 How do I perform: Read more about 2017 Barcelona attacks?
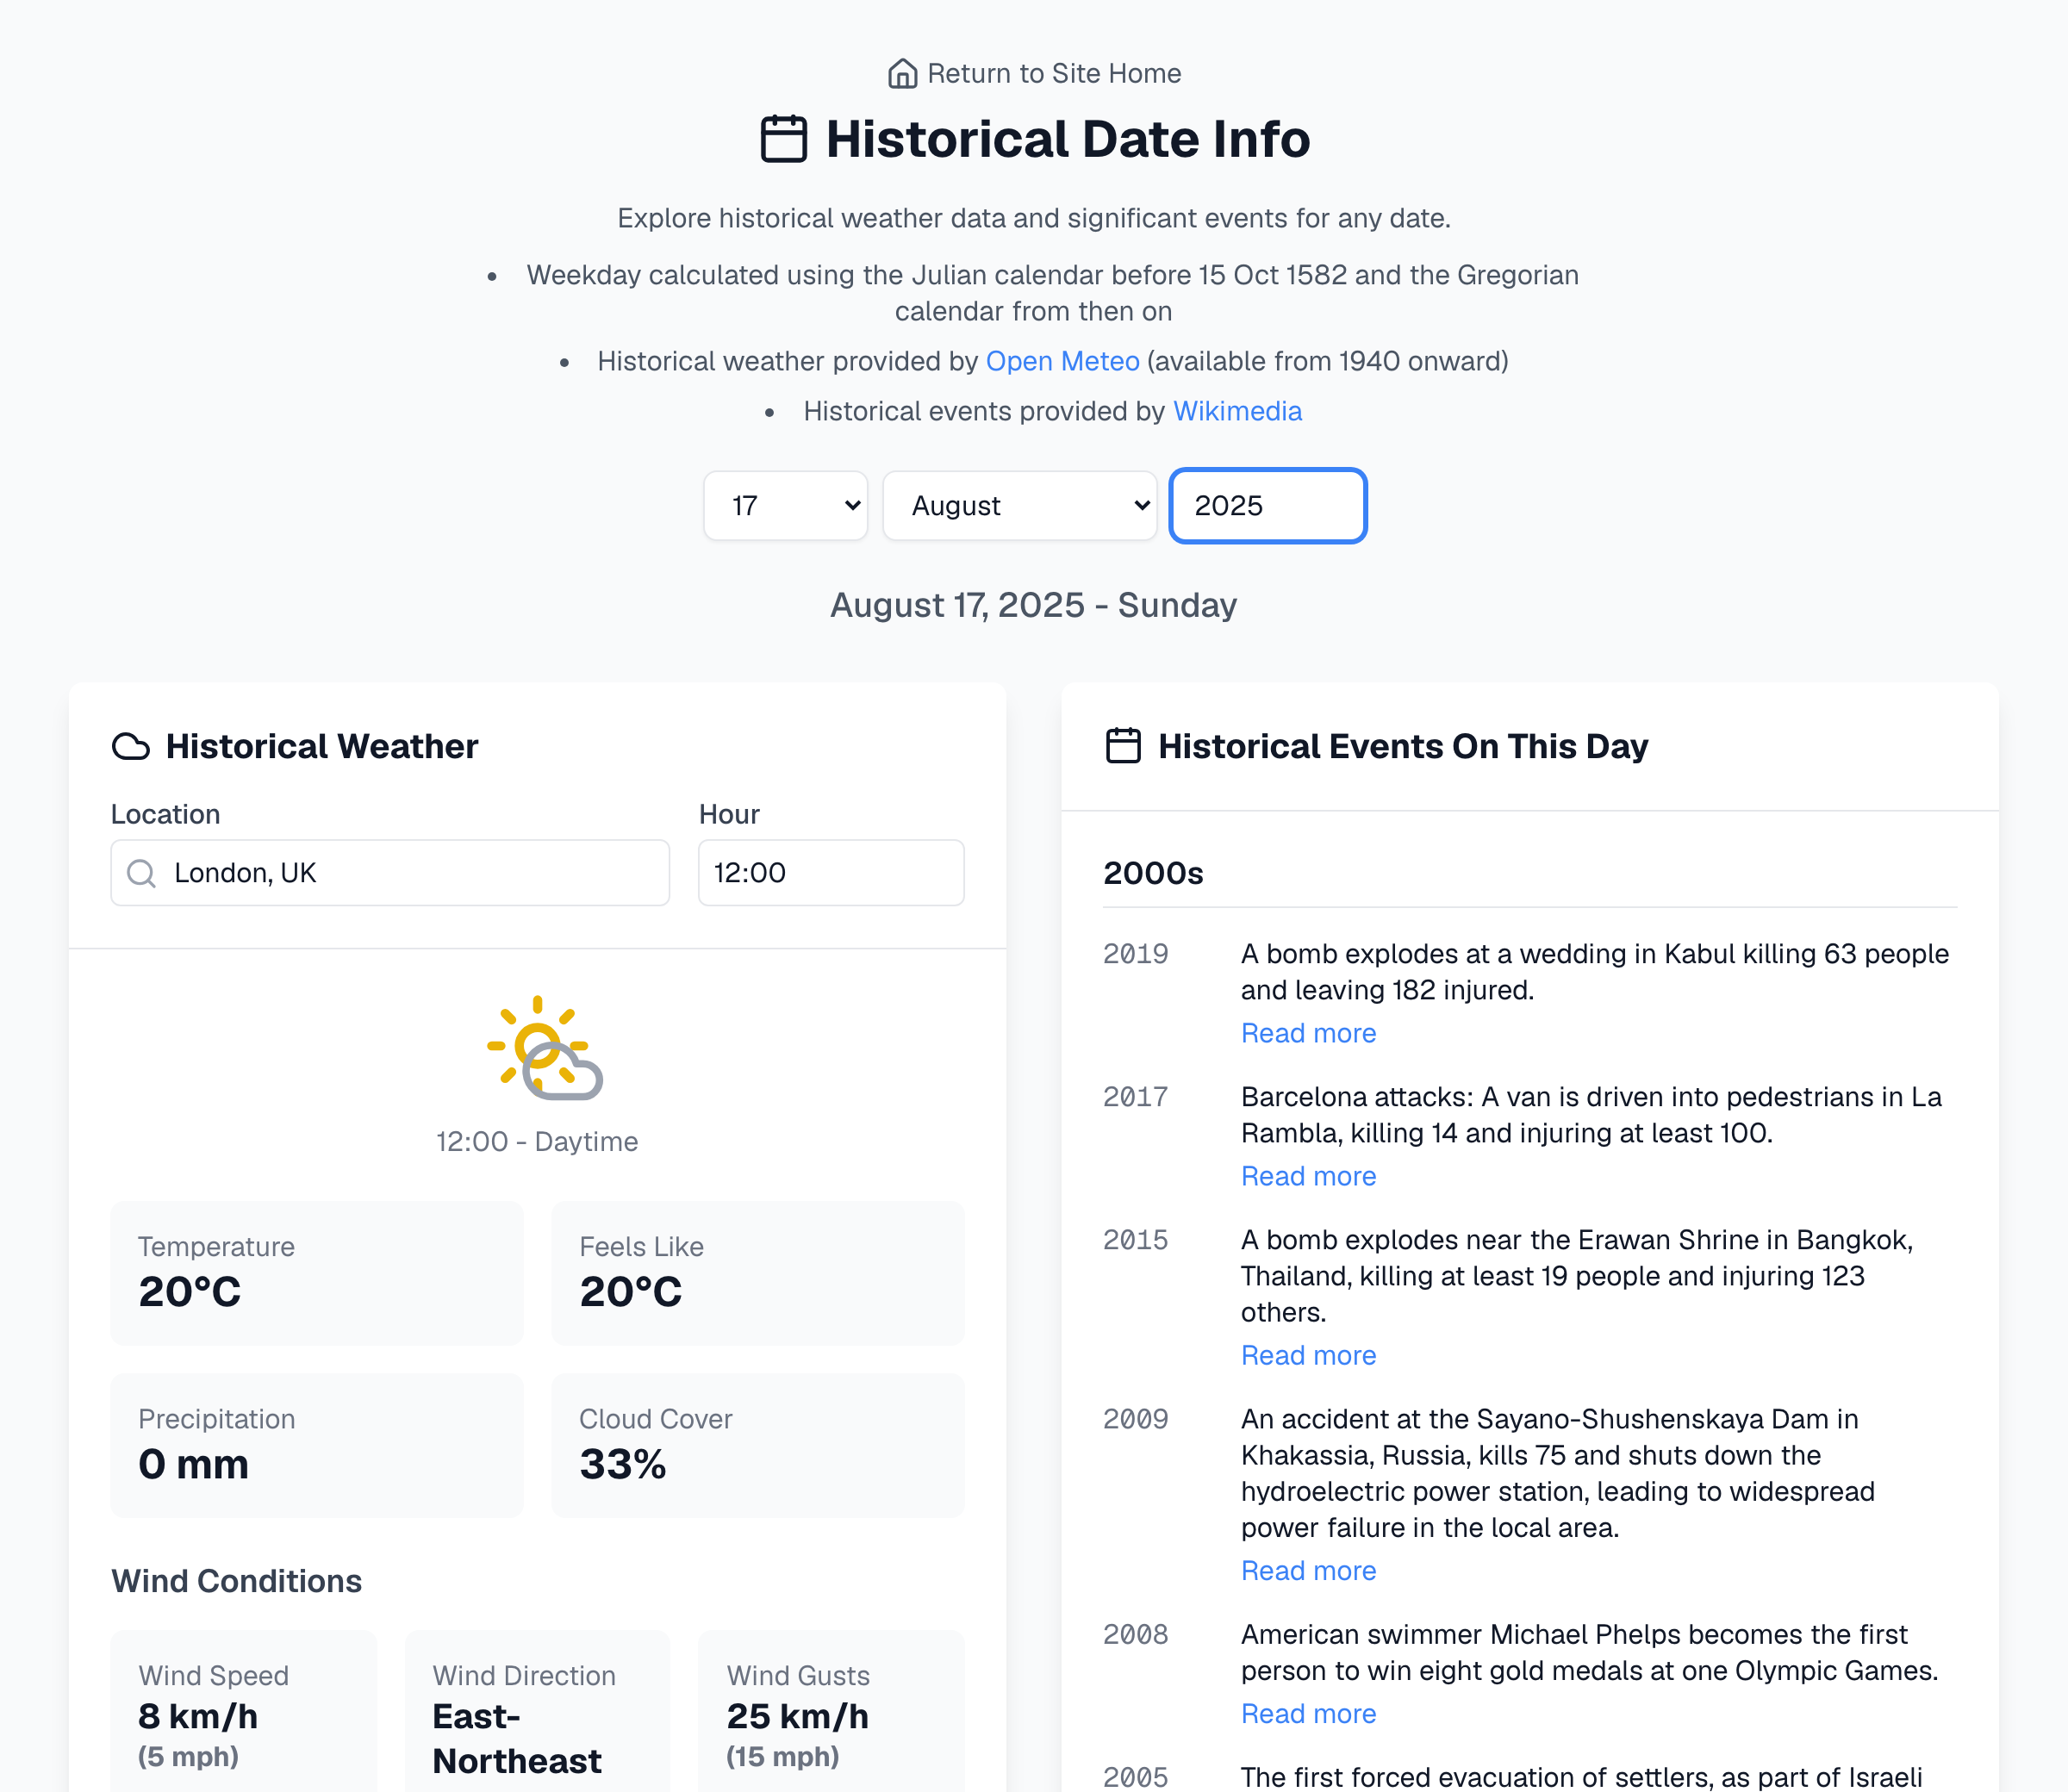[1308, 1176]
